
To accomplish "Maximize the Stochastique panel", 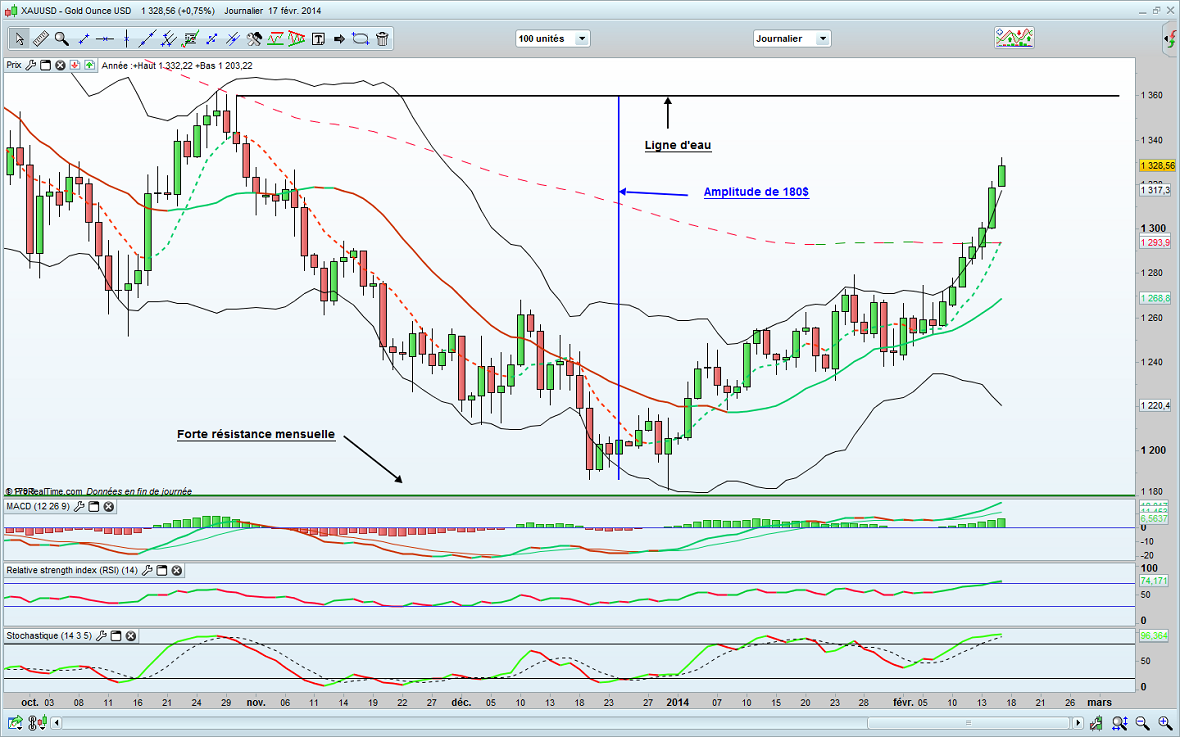I will pos(115,635).
